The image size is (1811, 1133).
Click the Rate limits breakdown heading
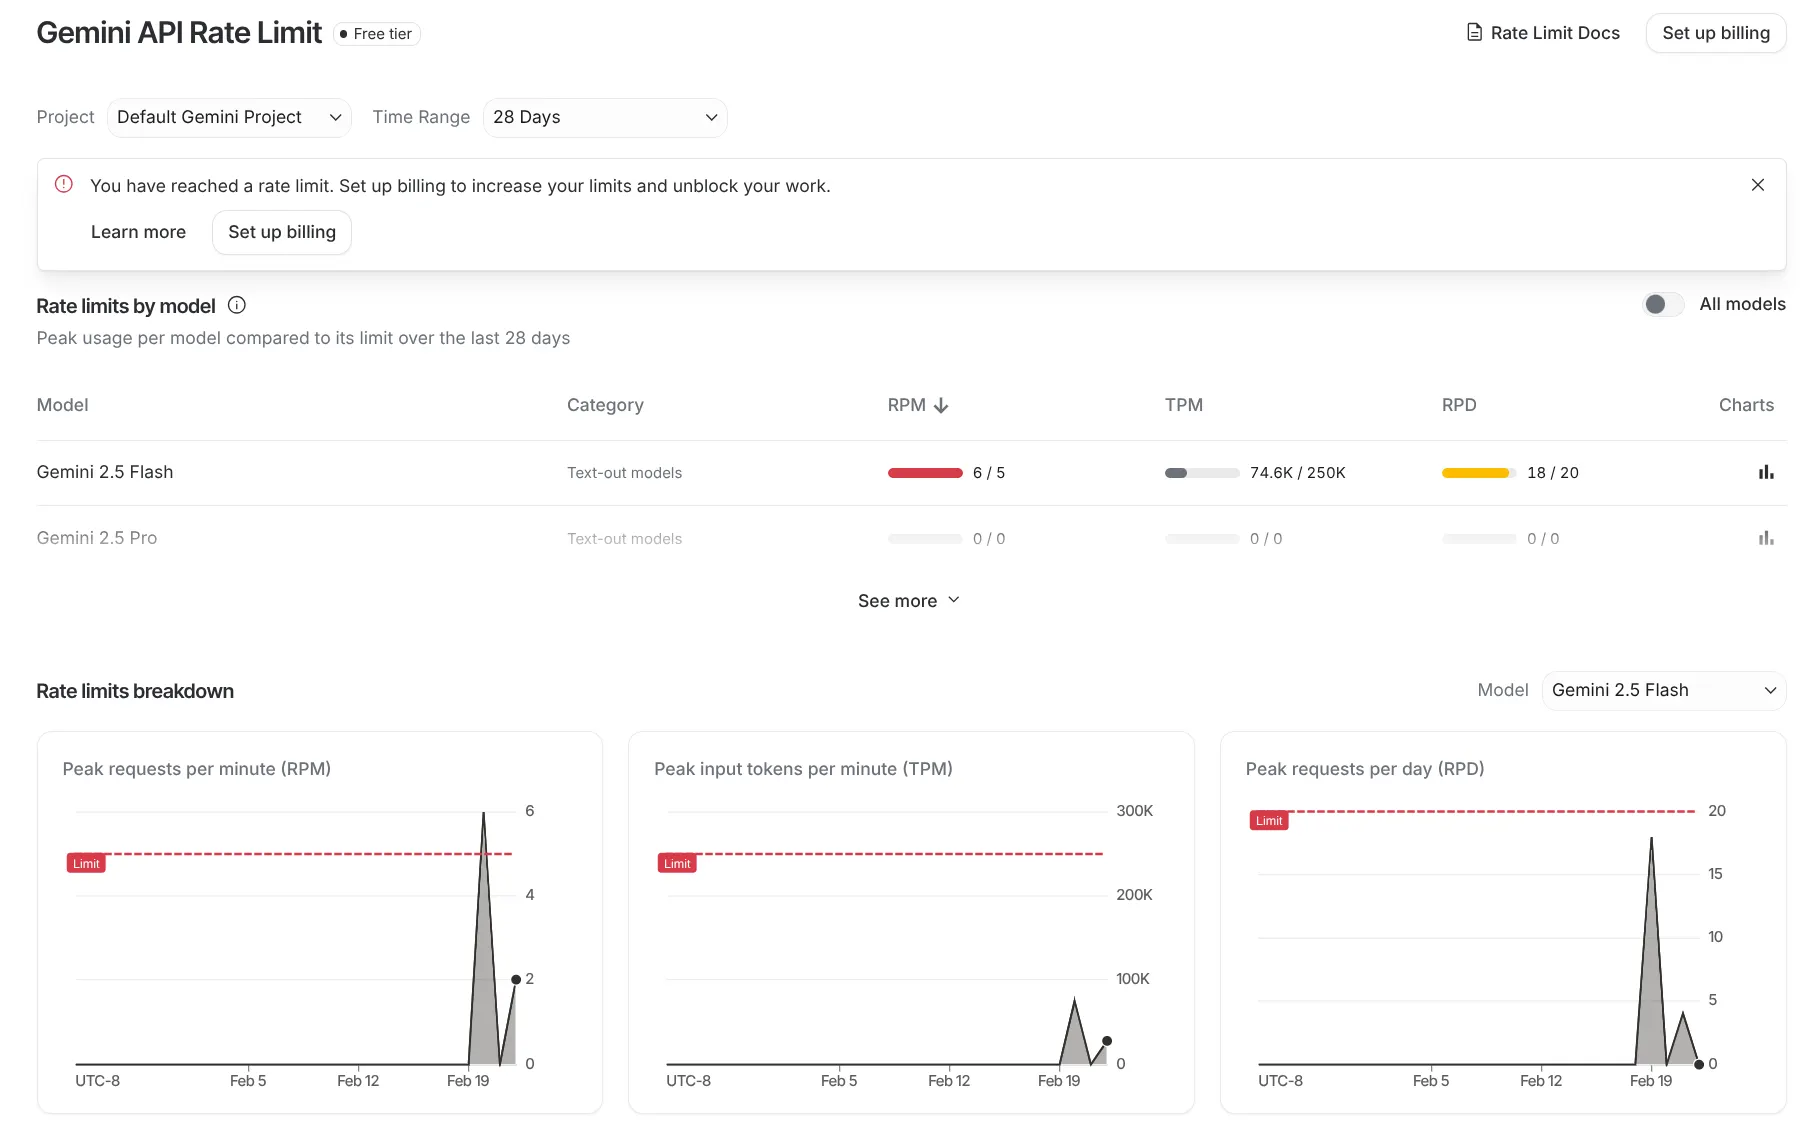135,691
